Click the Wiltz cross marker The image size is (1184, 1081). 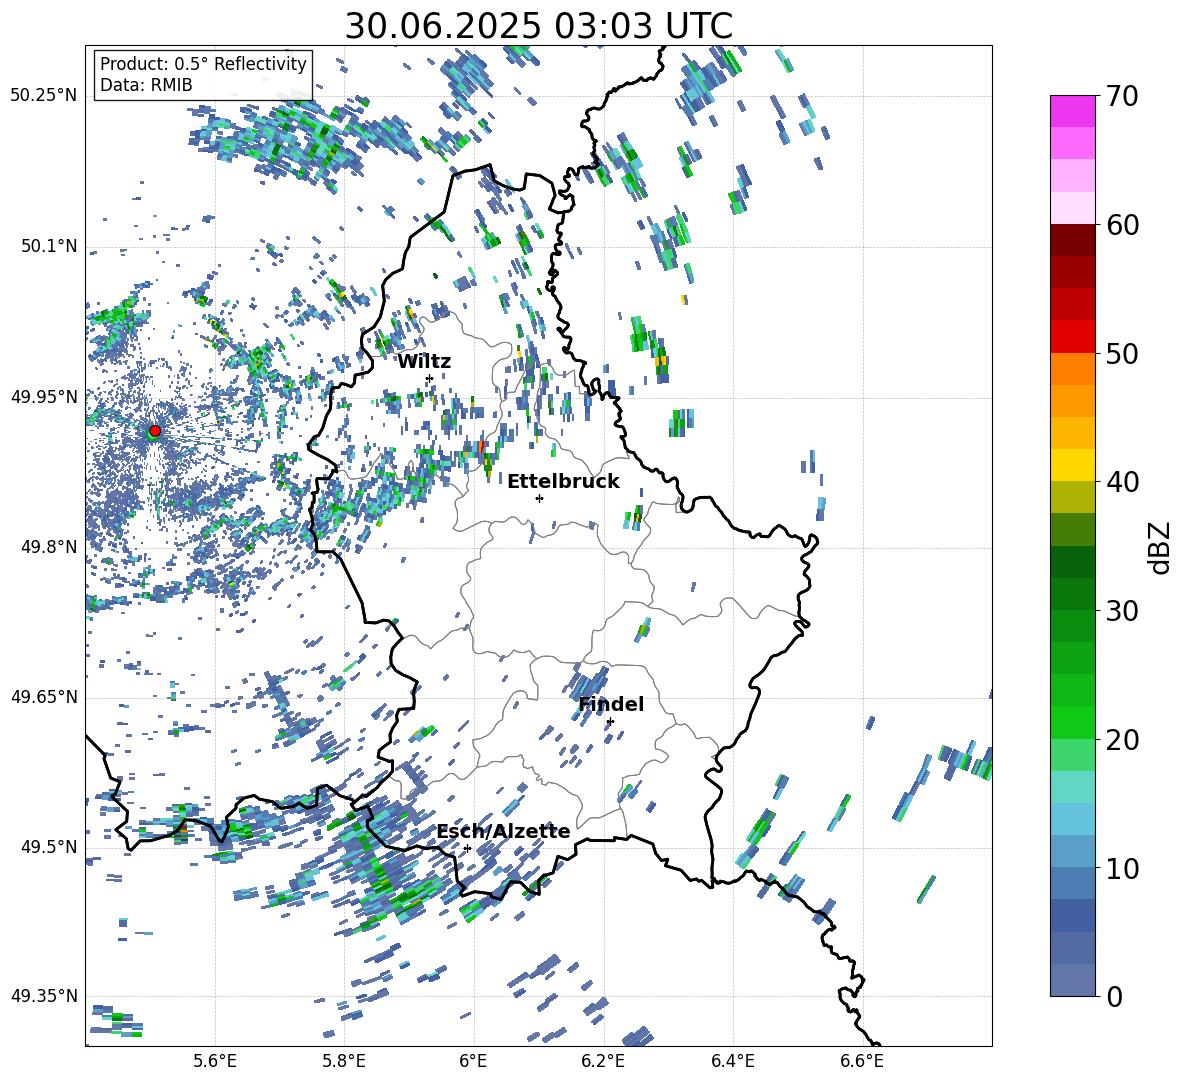click(x=429, y=378)
